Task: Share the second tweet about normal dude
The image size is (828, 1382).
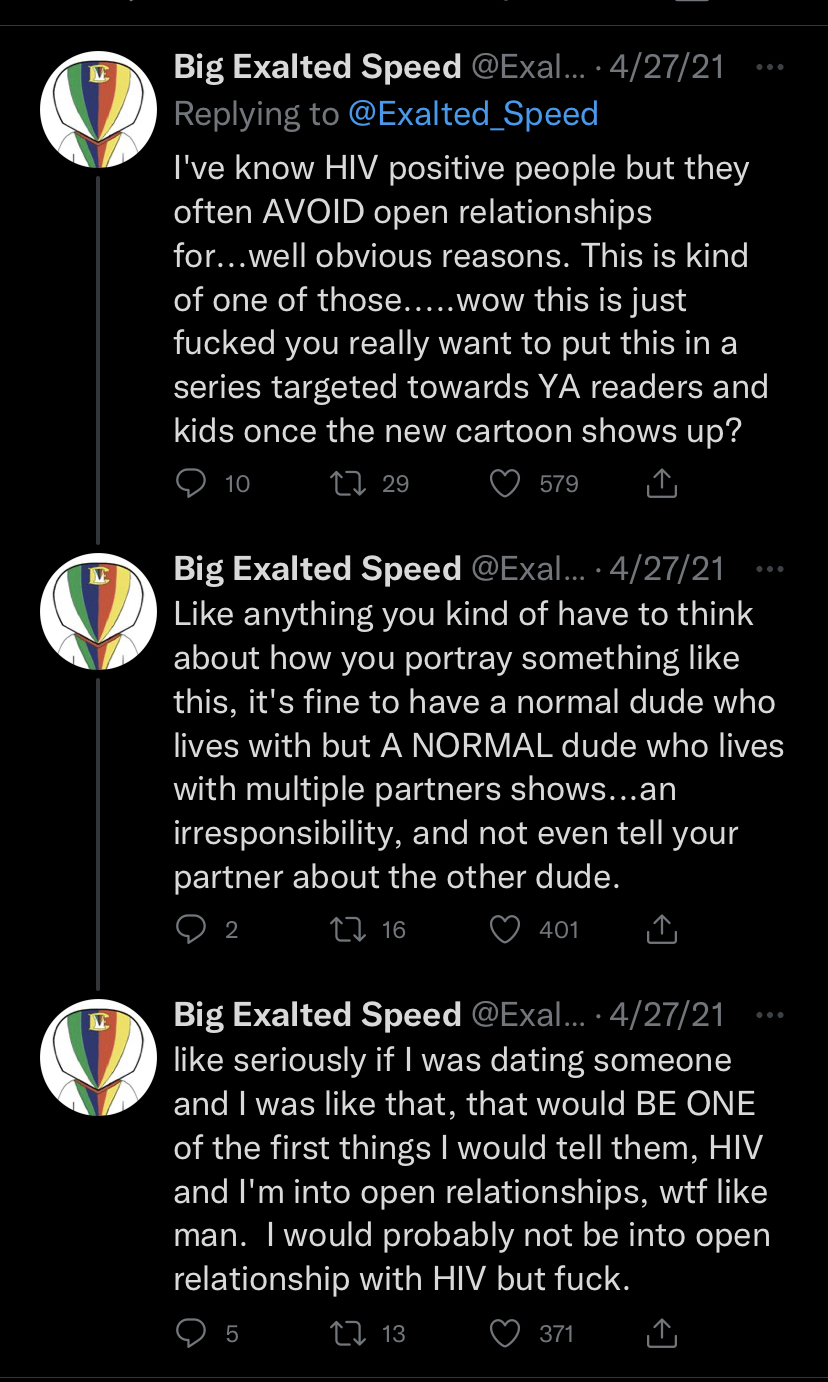Action: tap(661, 930)
